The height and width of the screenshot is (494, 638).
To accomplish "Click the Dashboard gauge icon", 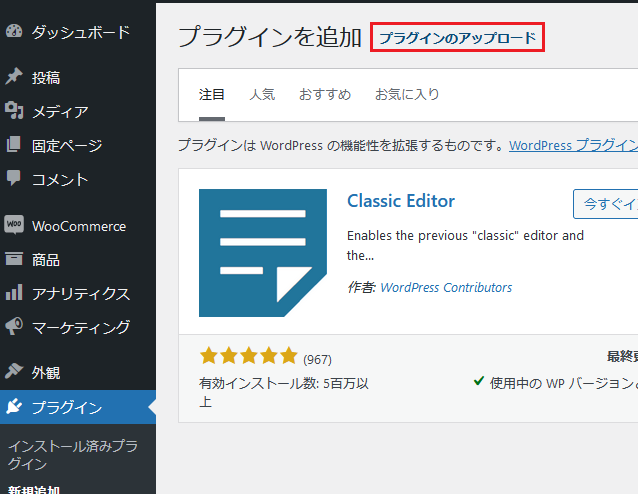I will [x=14, y=32].
